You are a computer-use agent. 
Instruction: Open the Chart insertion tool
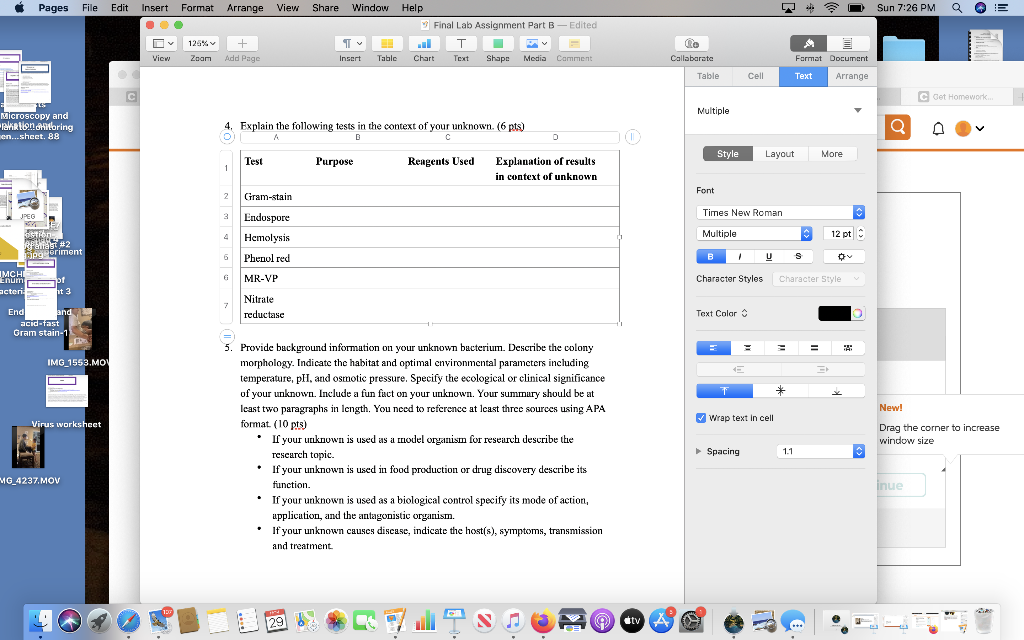coord(424,44)
